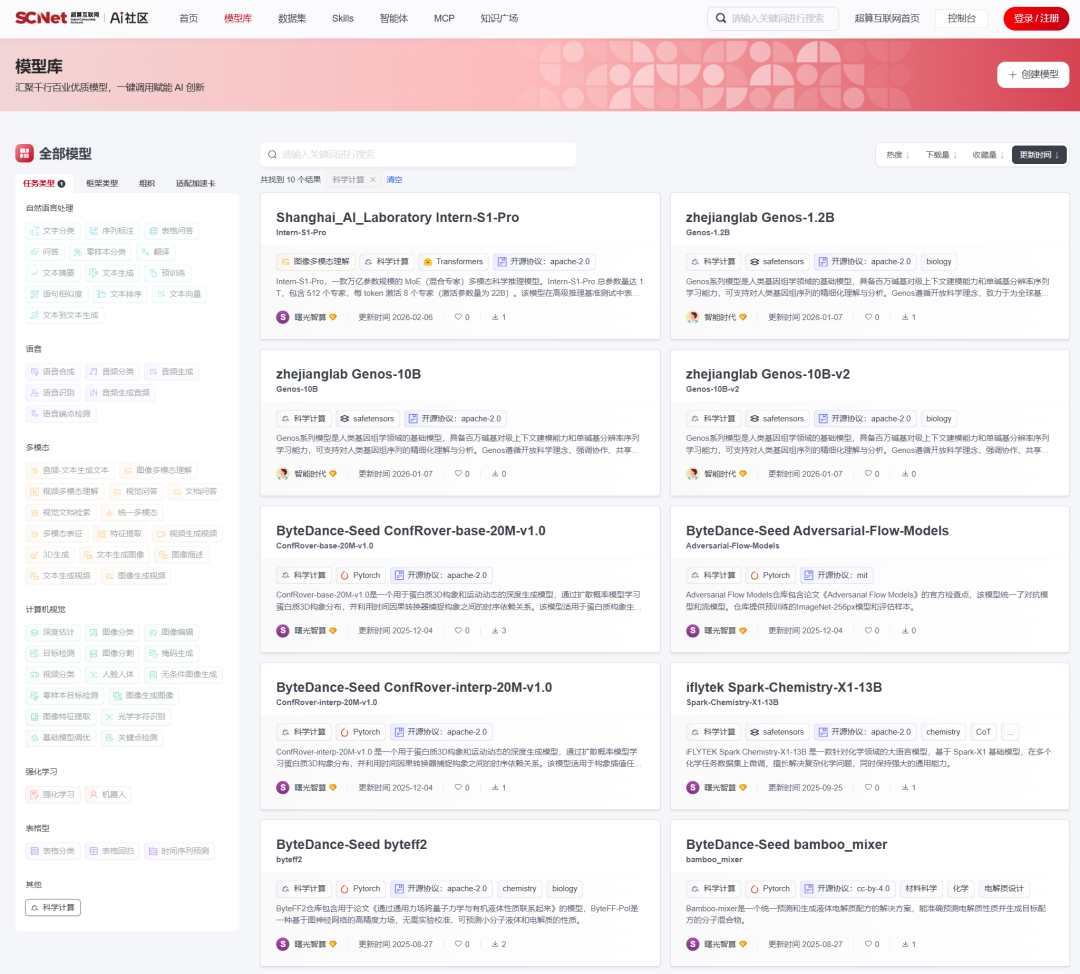Click verified badge on Adversarial-Flow-Models publisher

(x=743, y=631)
